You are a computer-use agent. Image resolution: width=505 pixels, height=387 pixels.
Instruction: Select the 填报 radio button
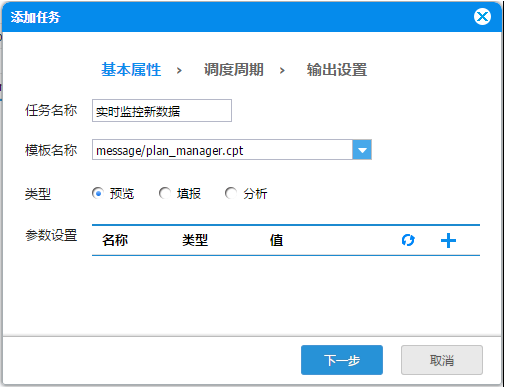[x=165, y=193]
